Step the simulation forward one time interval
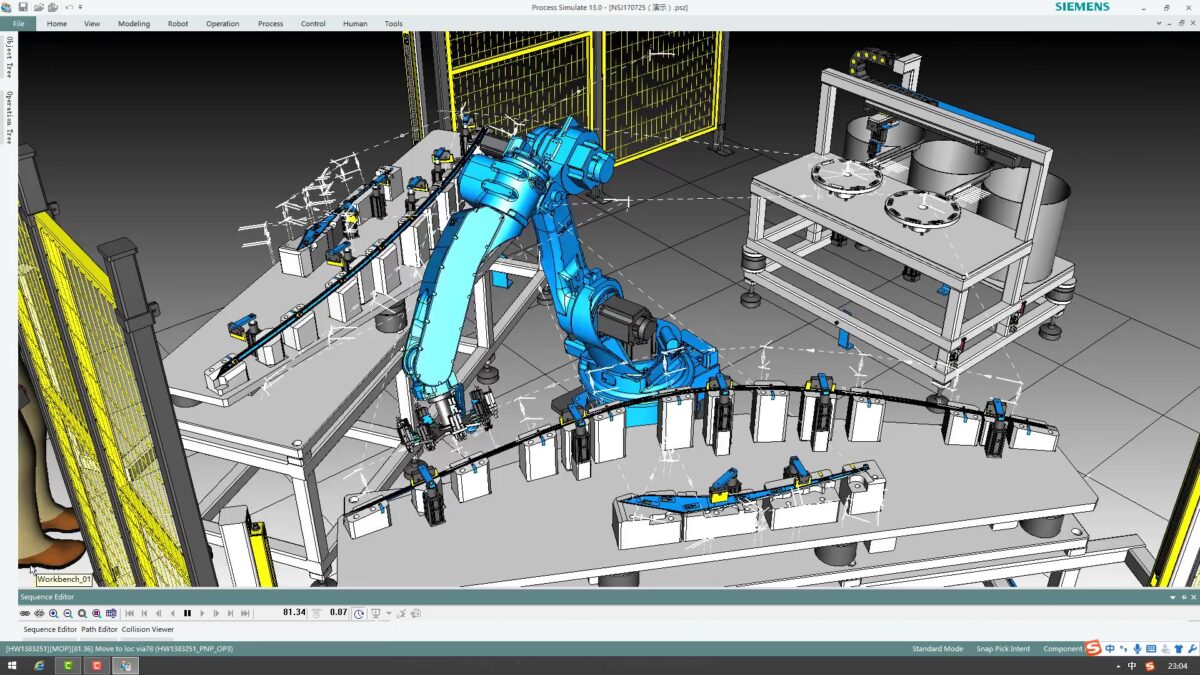 pos(216,613)
